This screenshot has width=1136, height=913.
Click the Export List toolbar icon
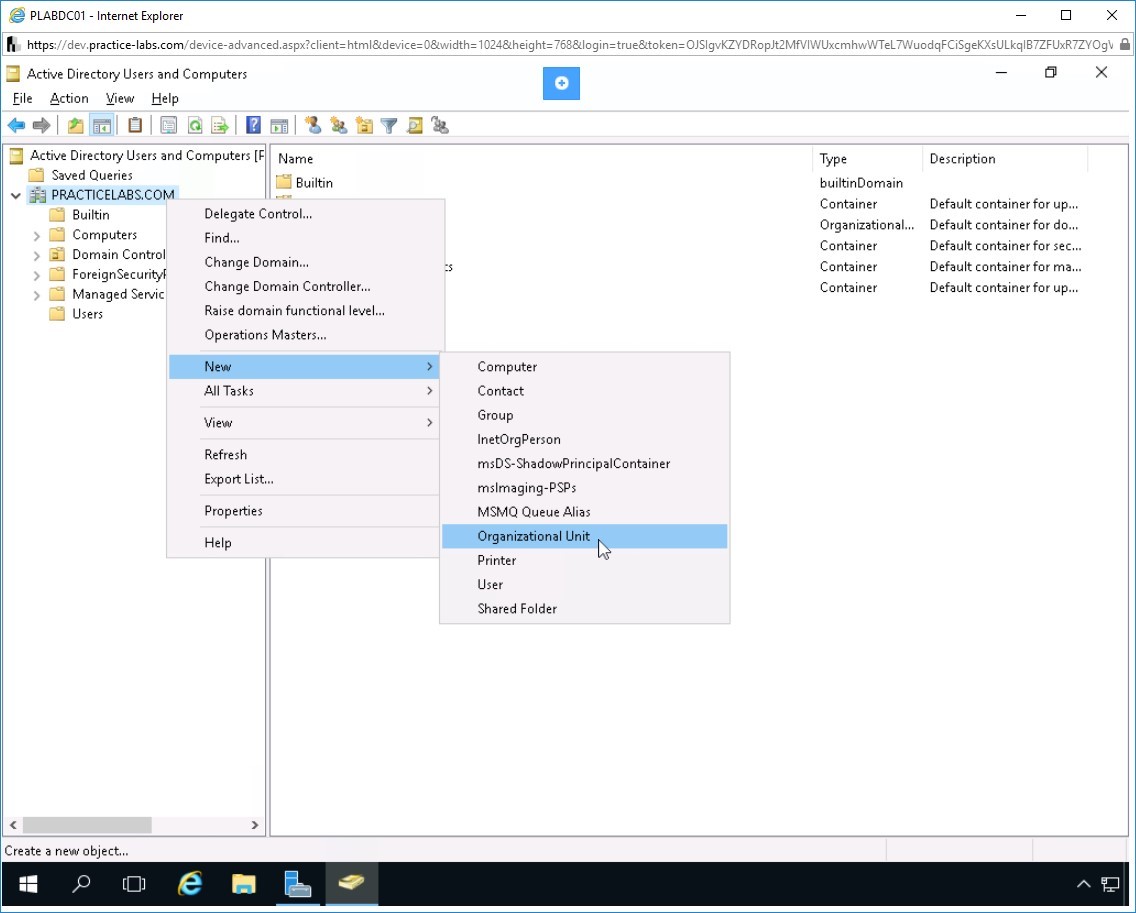tap(220, 125)
